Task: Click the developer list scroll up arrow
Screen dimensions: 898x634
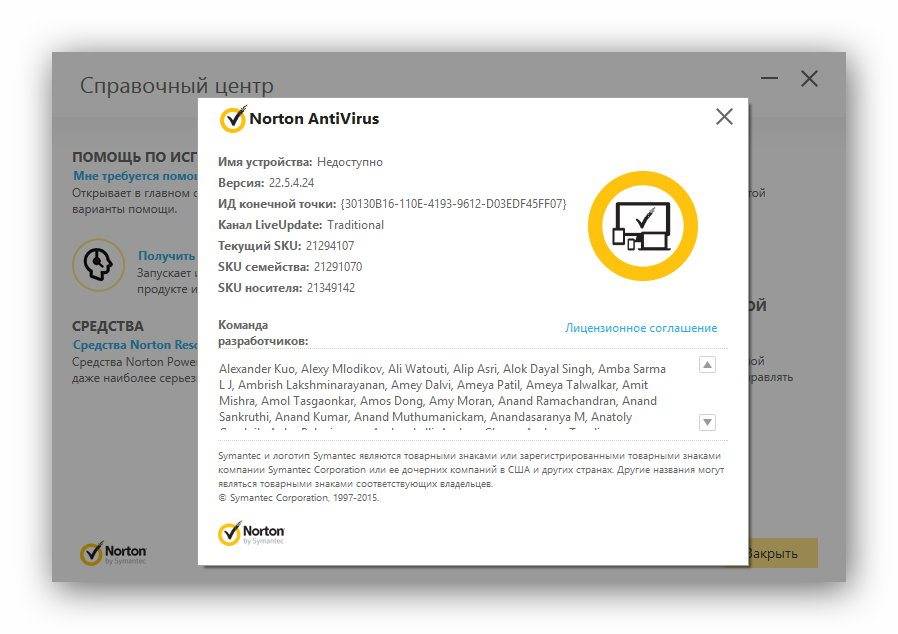Action: coord(707,365)
